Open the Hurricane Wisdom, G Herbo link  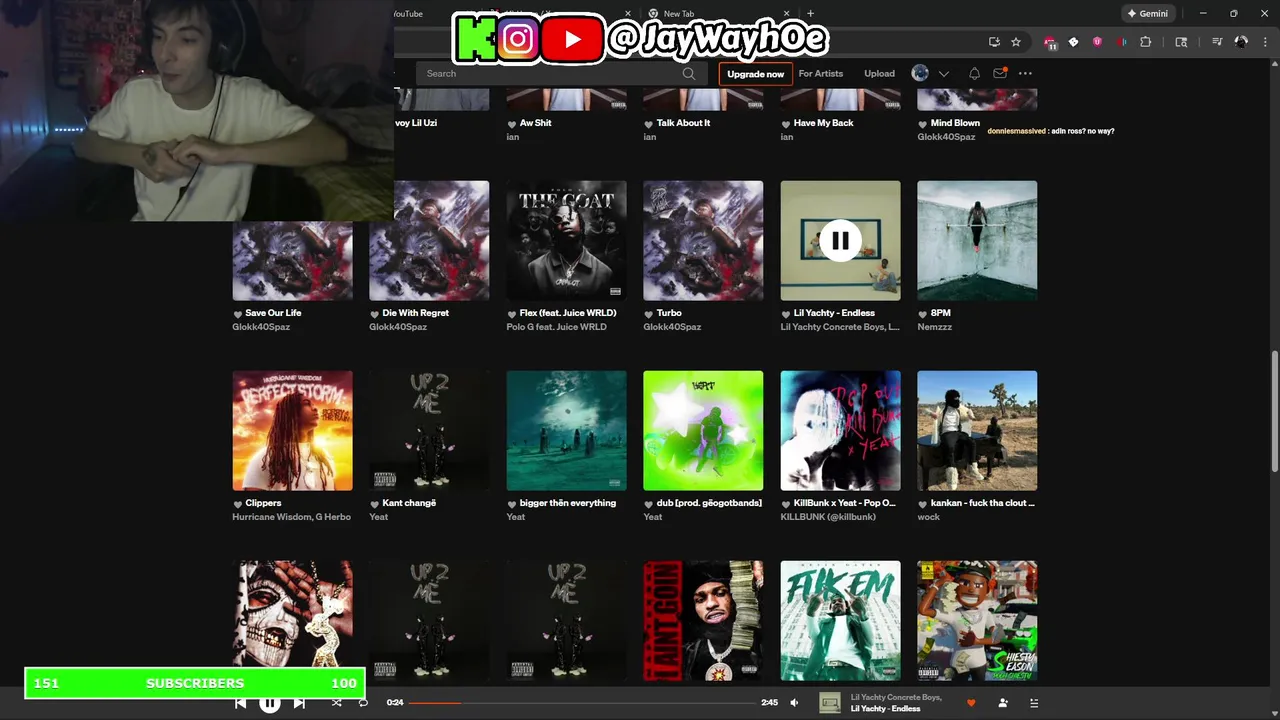[292, 517]
